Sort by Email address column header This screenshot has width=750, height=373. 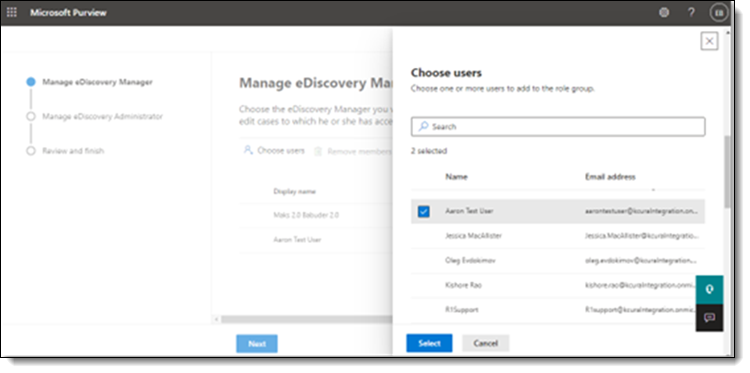(610, 176)
